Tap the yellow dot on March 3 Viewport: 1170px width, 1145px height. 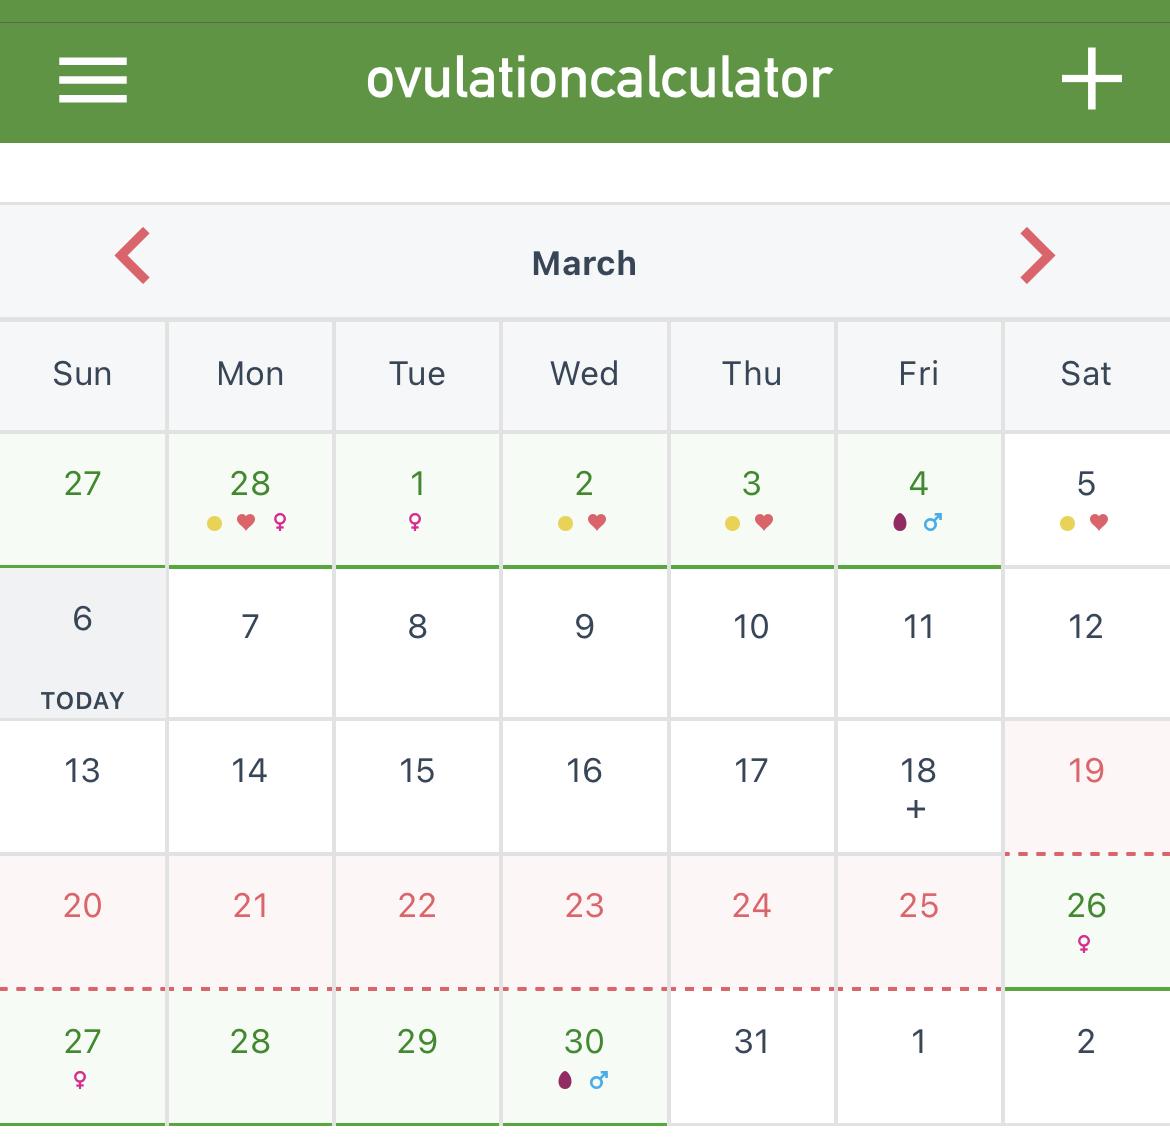pyautogui.click(x=732, y=523)
